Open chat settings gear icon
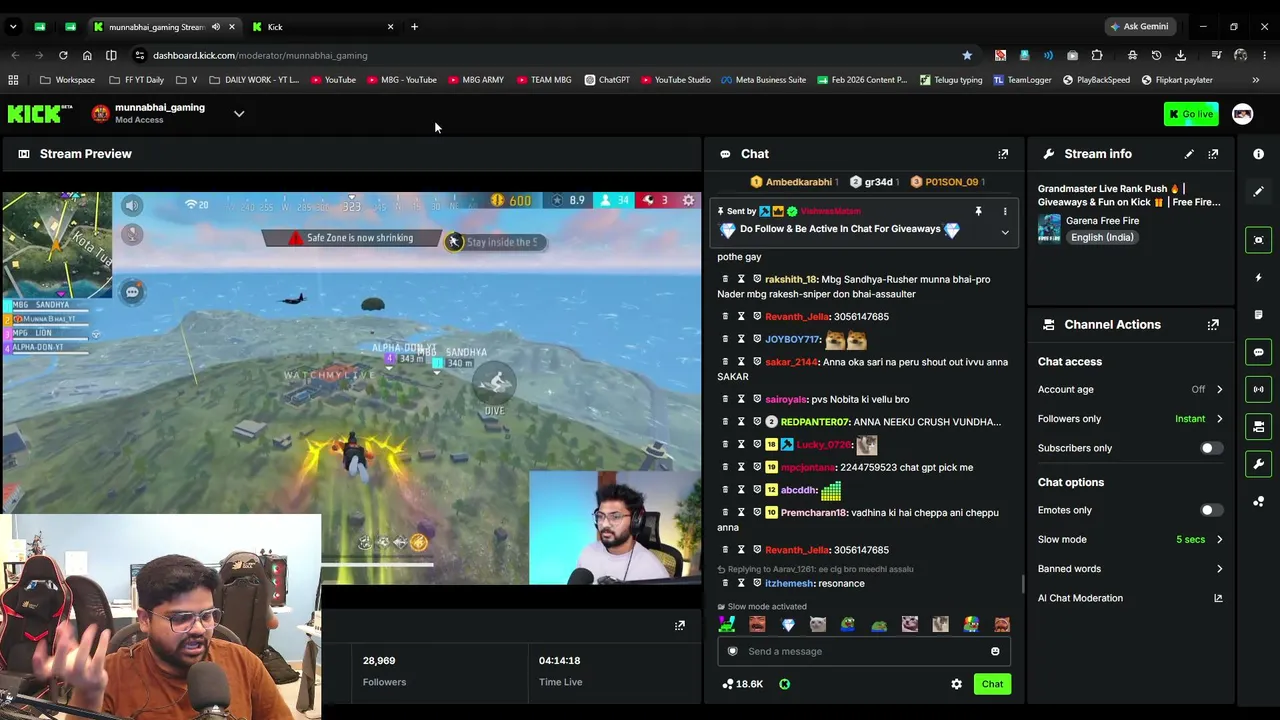This screenshot has width=1280, height=720. [x=956, y=684]
